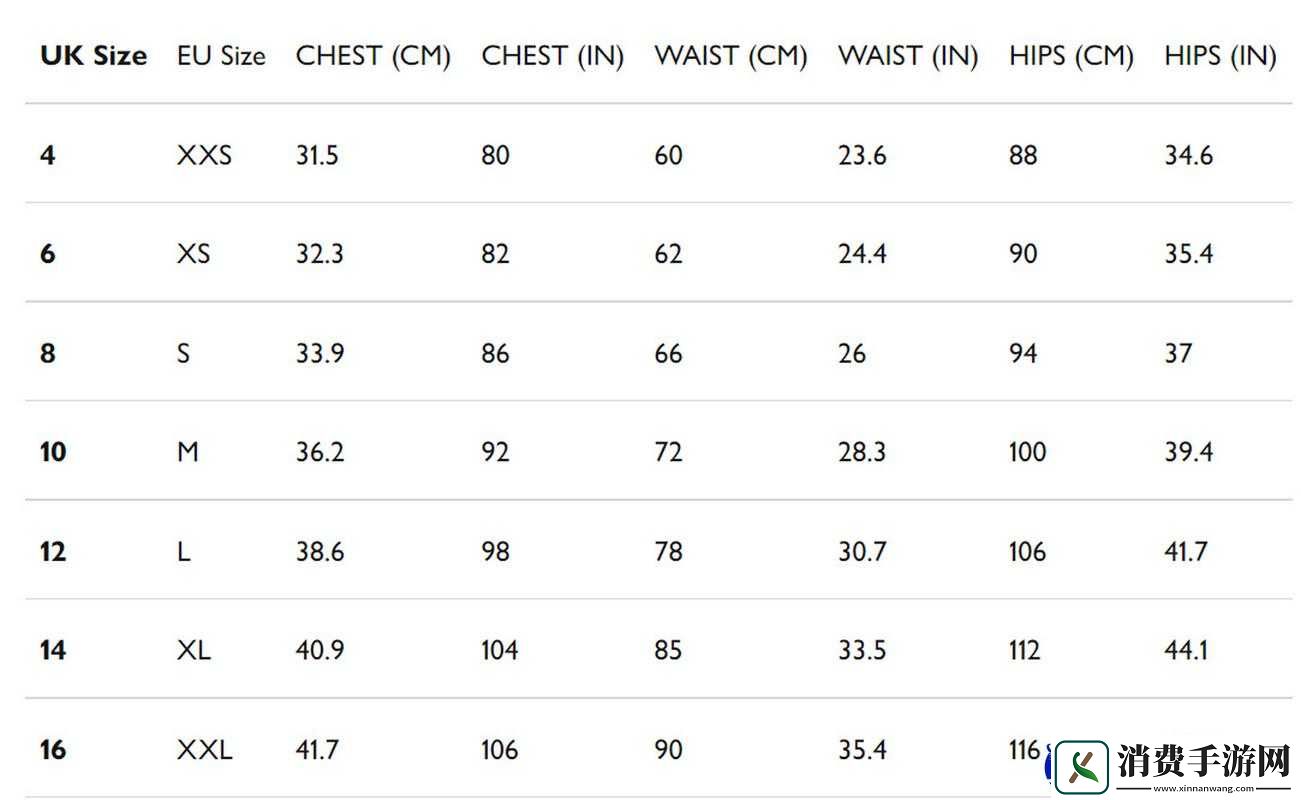Select UK size 10 row label
The height and width of the screenshot is (800, 1301).
click(53, 452)
